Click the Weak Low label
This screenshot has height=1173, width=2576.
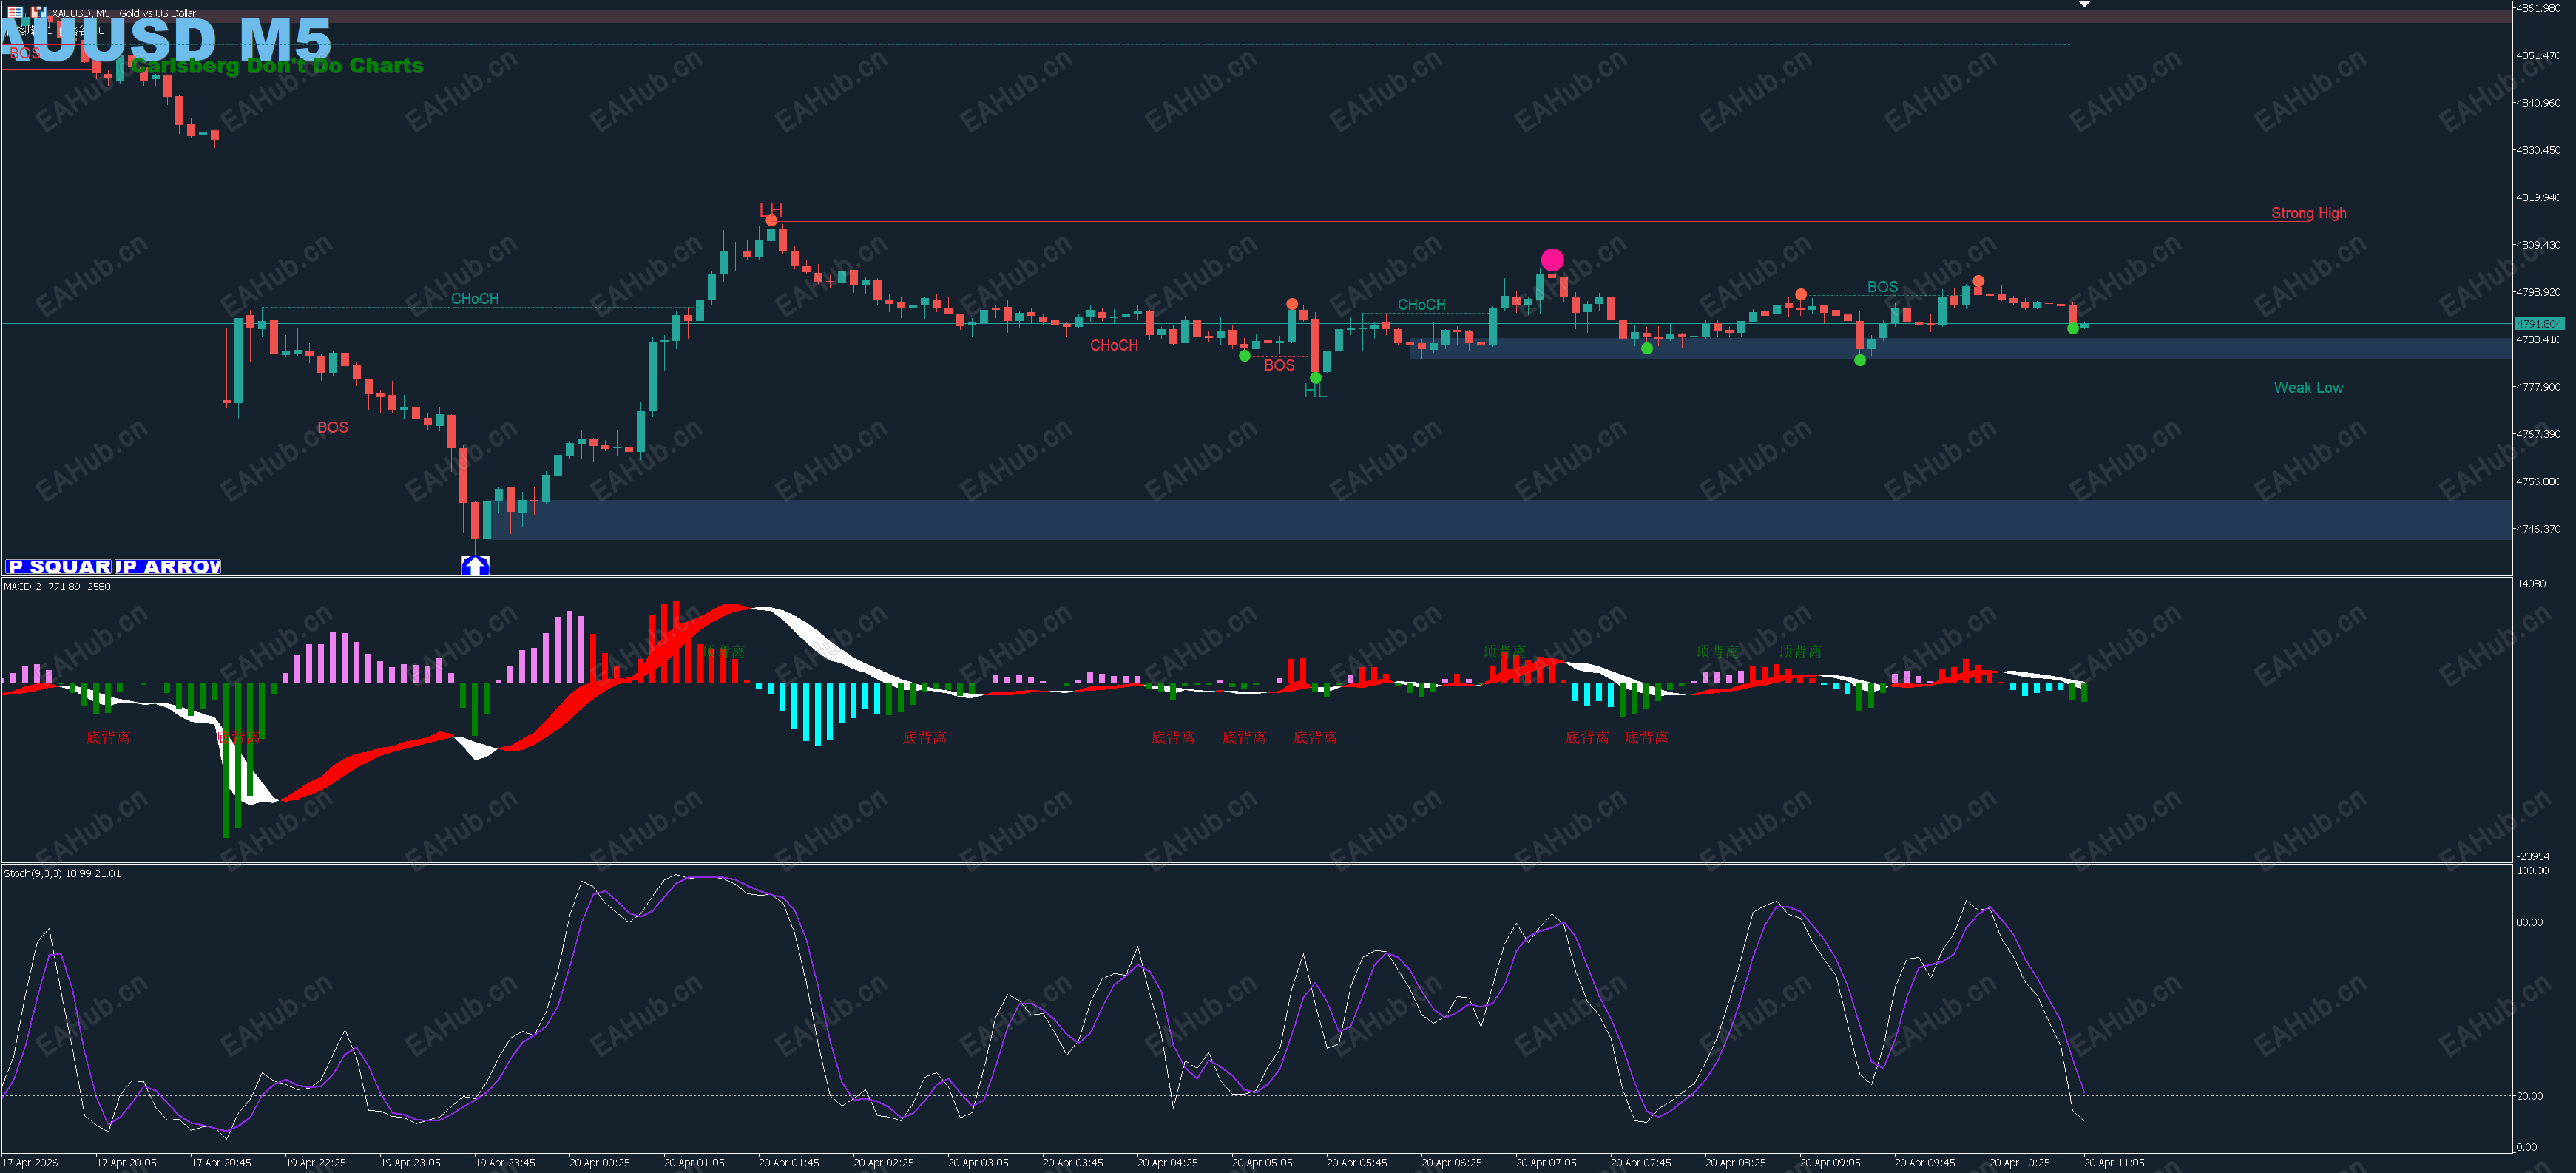(2308, 388)
